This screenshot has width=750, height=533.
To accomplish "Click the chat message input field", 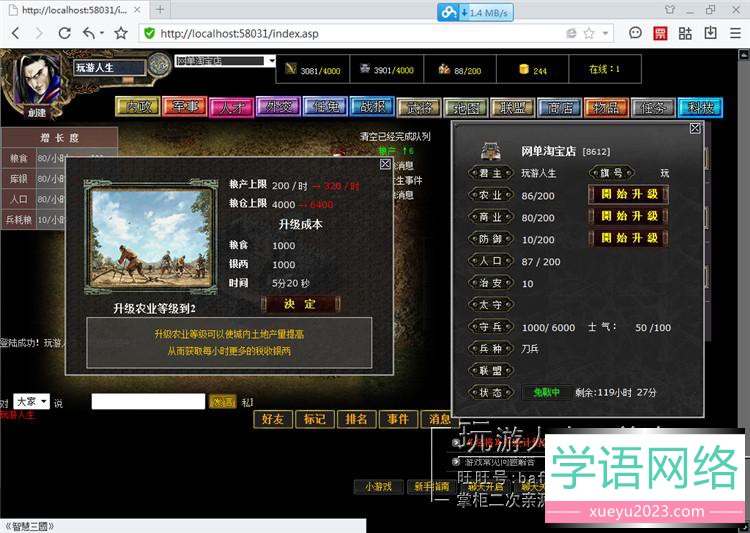I will (x=148, y=401).
